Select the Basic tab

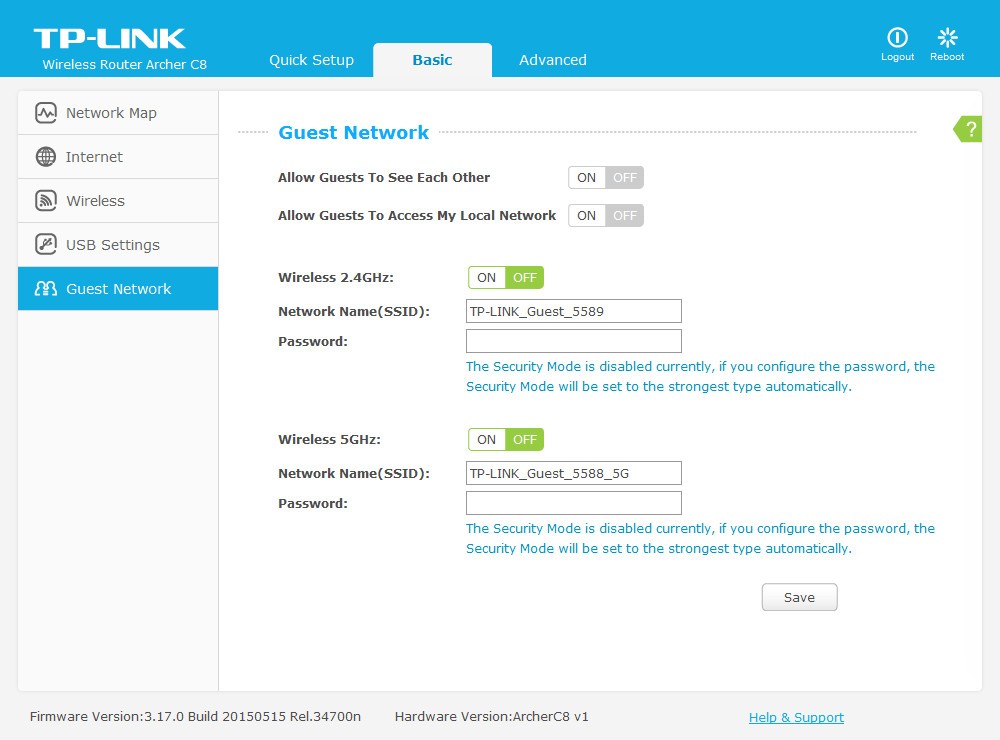click(432, 60)
